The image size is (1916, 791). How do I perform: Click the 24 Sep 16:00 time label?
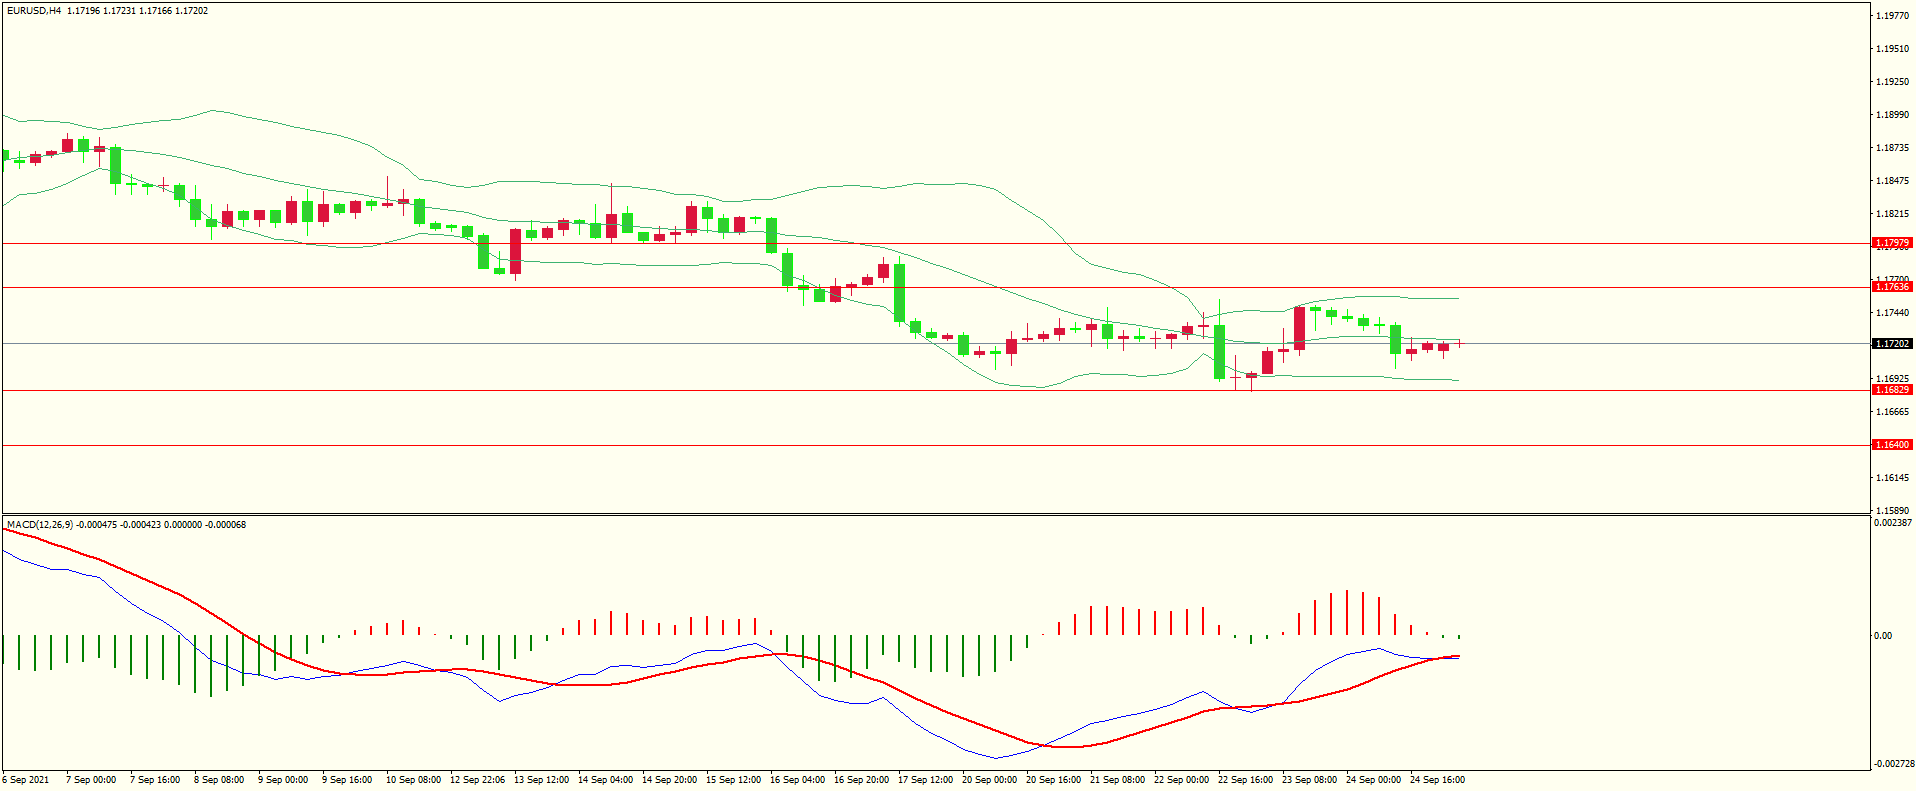coord(1437,780)
